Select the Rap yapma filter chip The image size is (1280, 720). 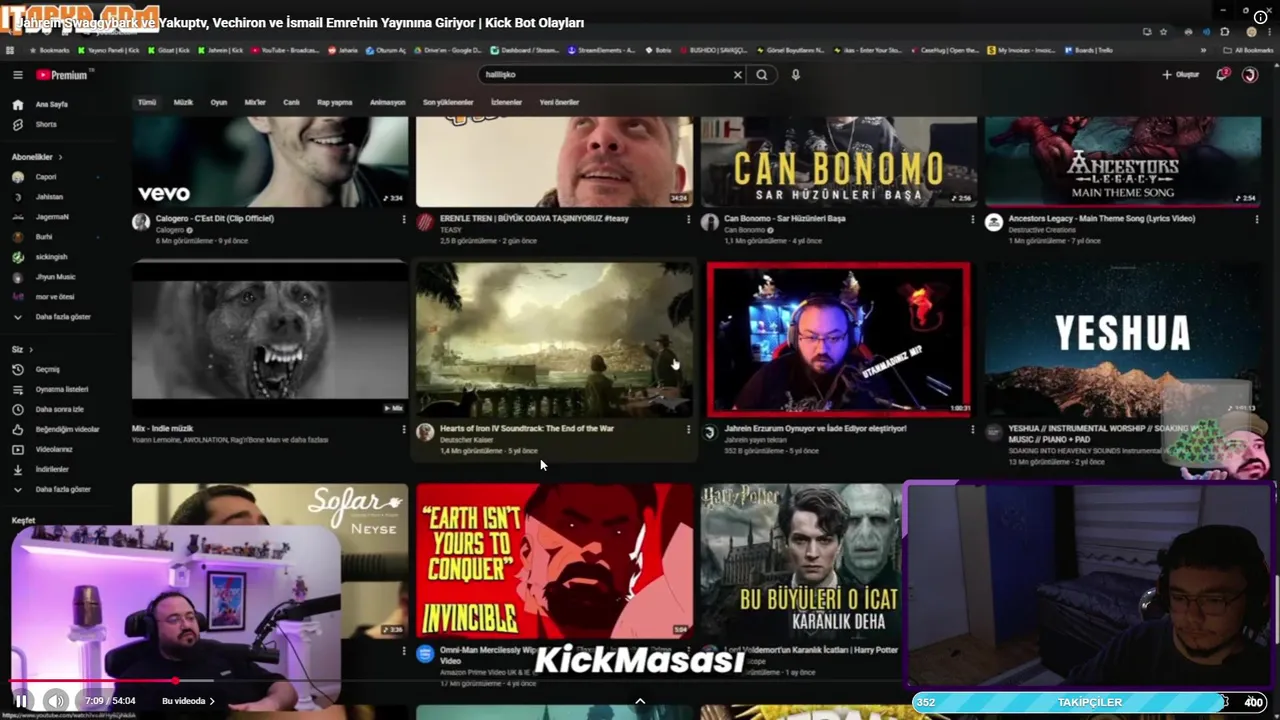point(334,102)
